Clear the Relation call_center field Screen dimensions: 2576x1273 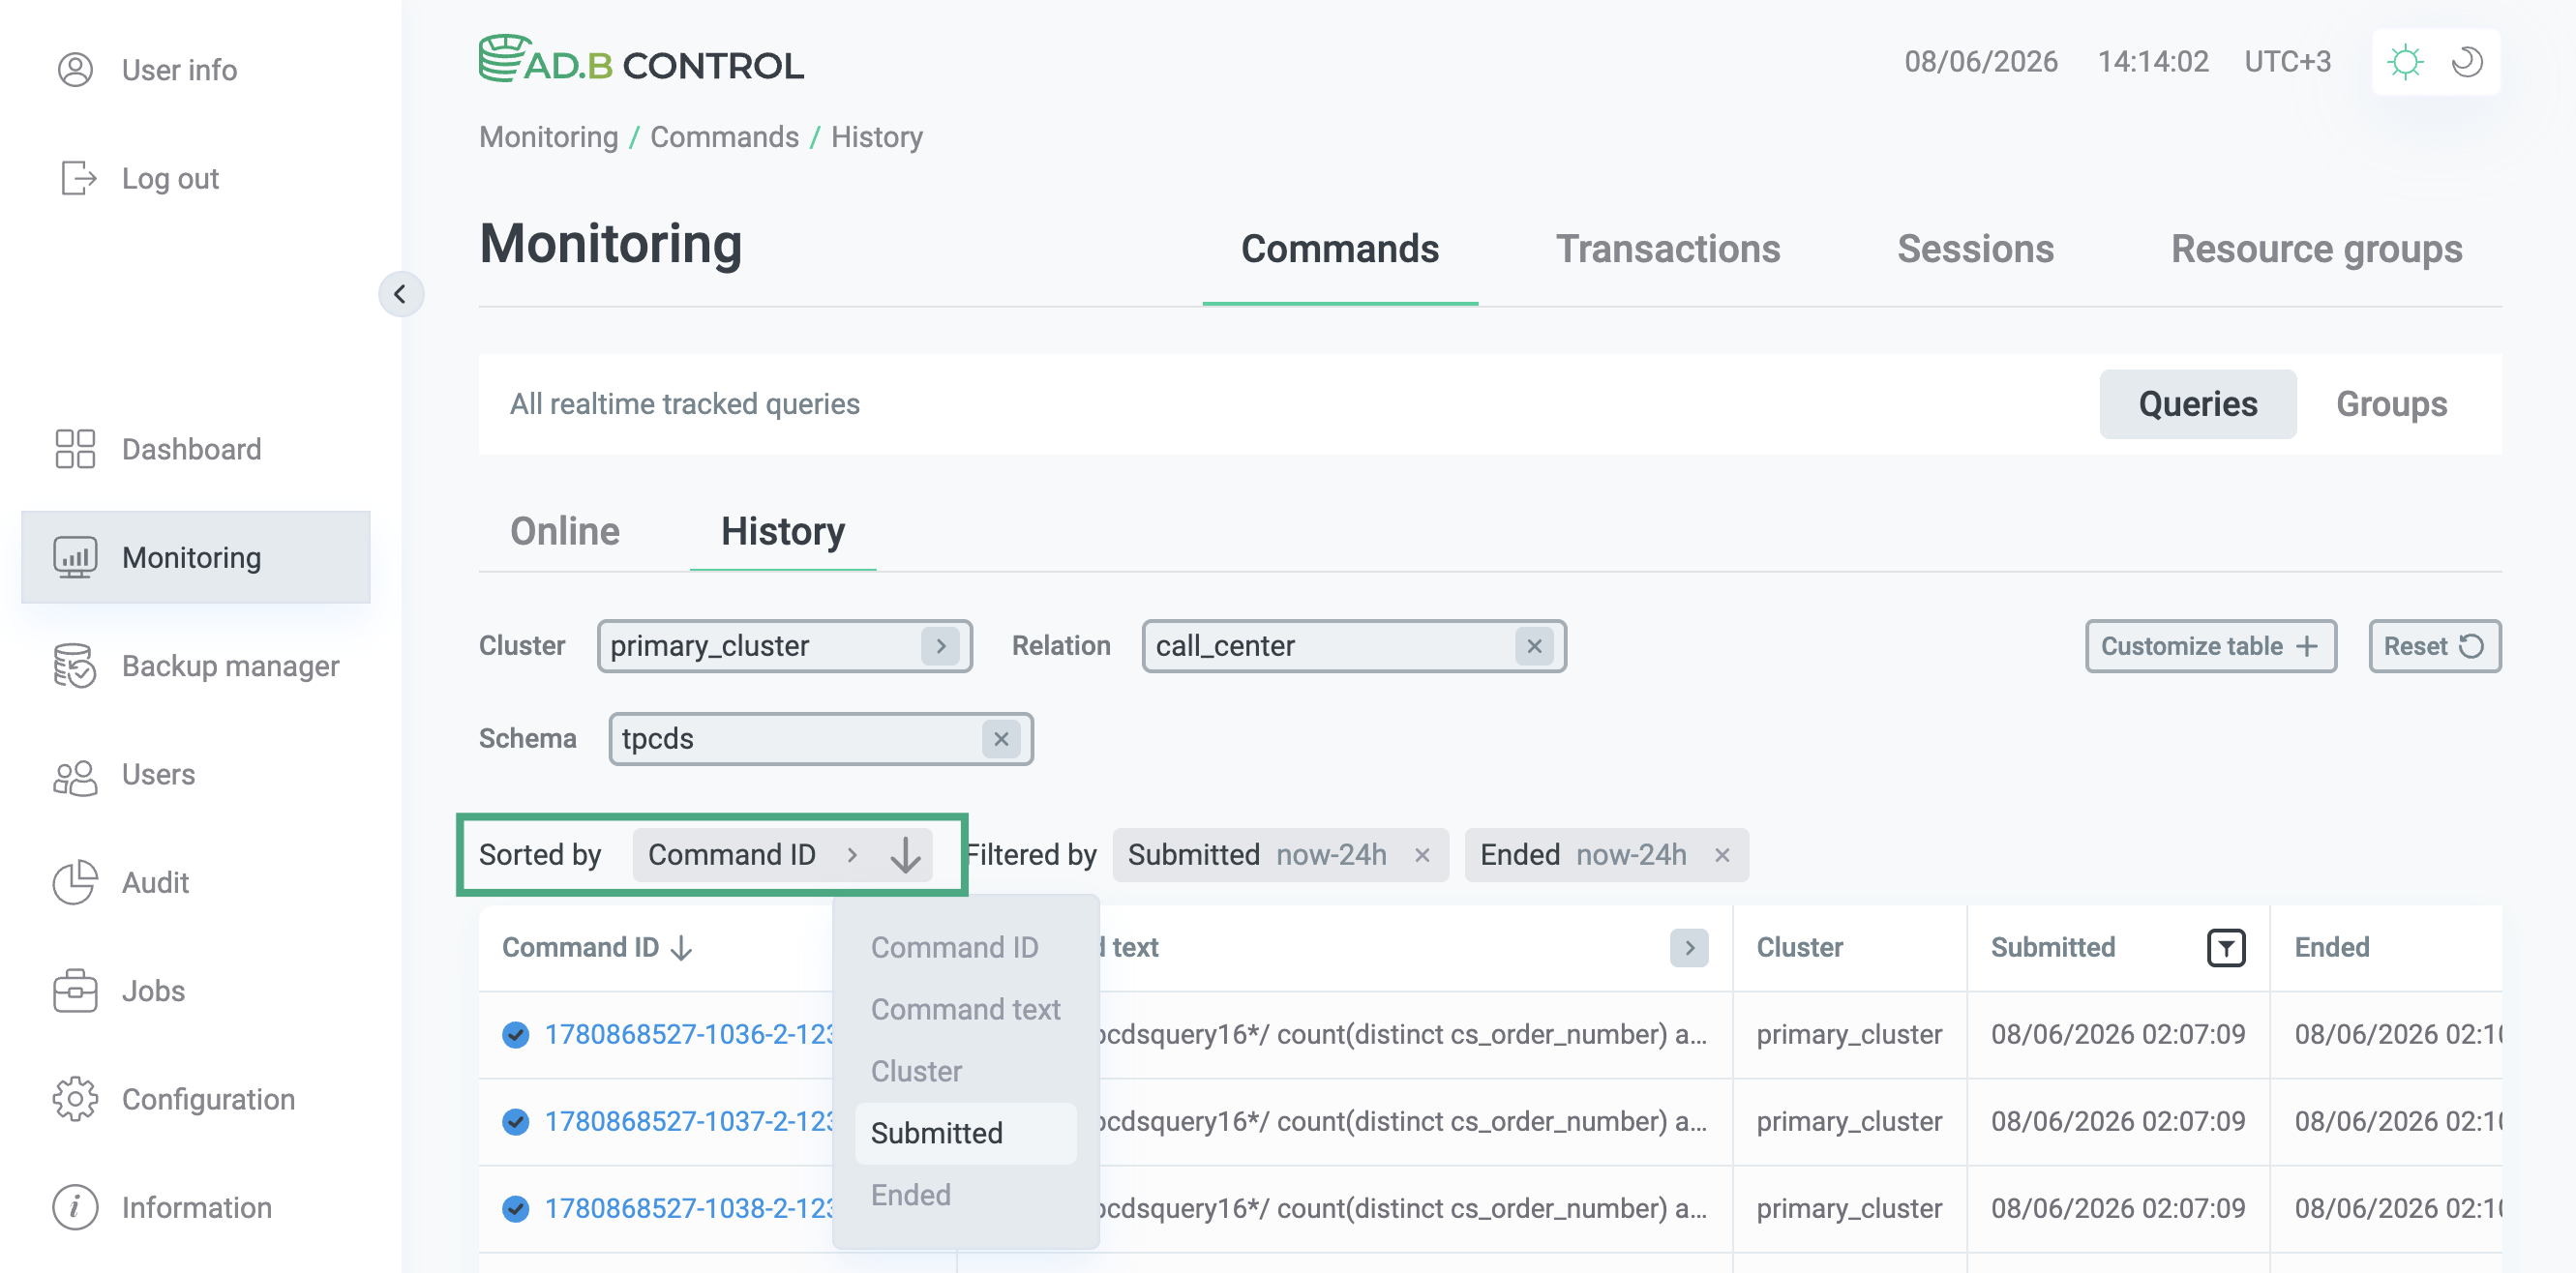coord(1533,646)
